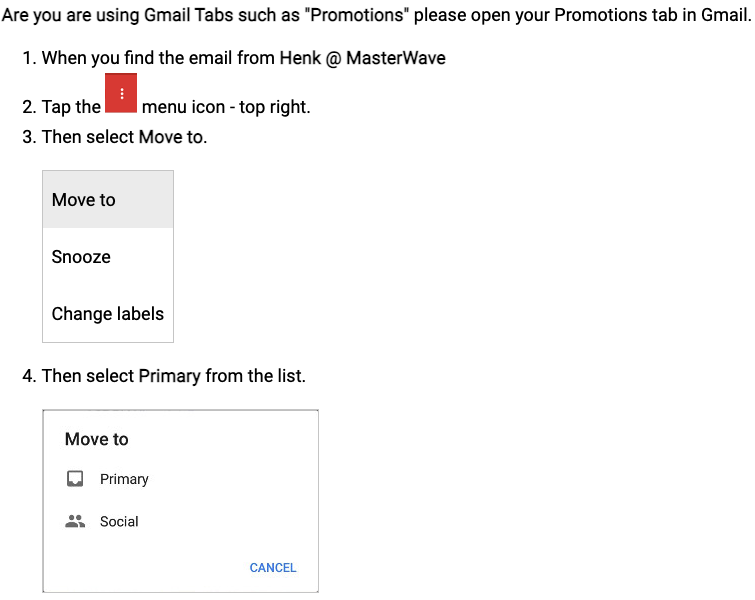
Task: Pick Primary from the Move to list
Action: (x=124, y=479)
